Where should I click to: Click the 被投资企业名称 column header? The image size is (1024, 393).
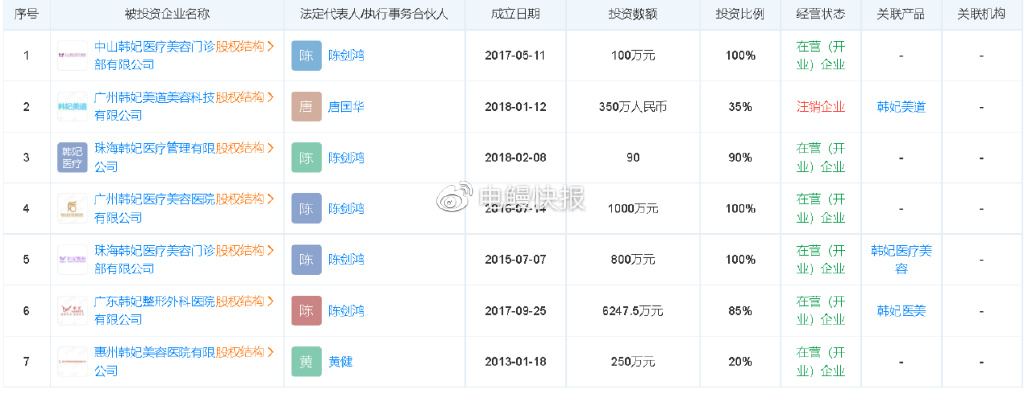(x=167, y=14)
